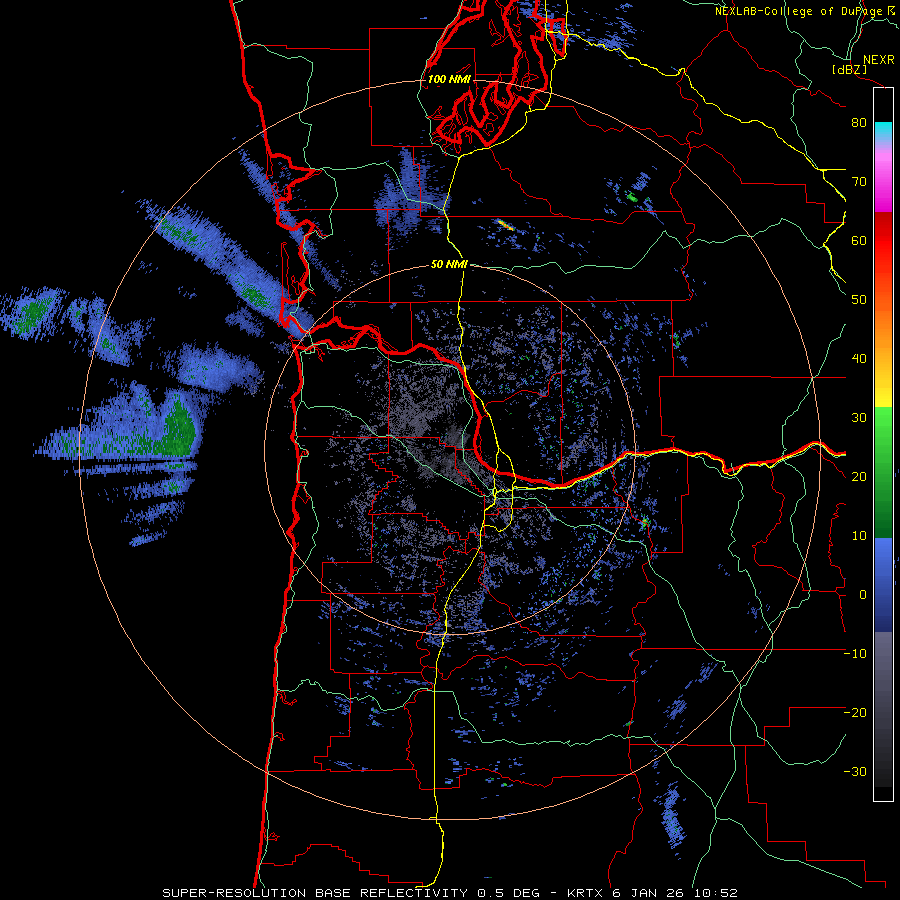Click the 10 dBZ scale value

point(859,536)
